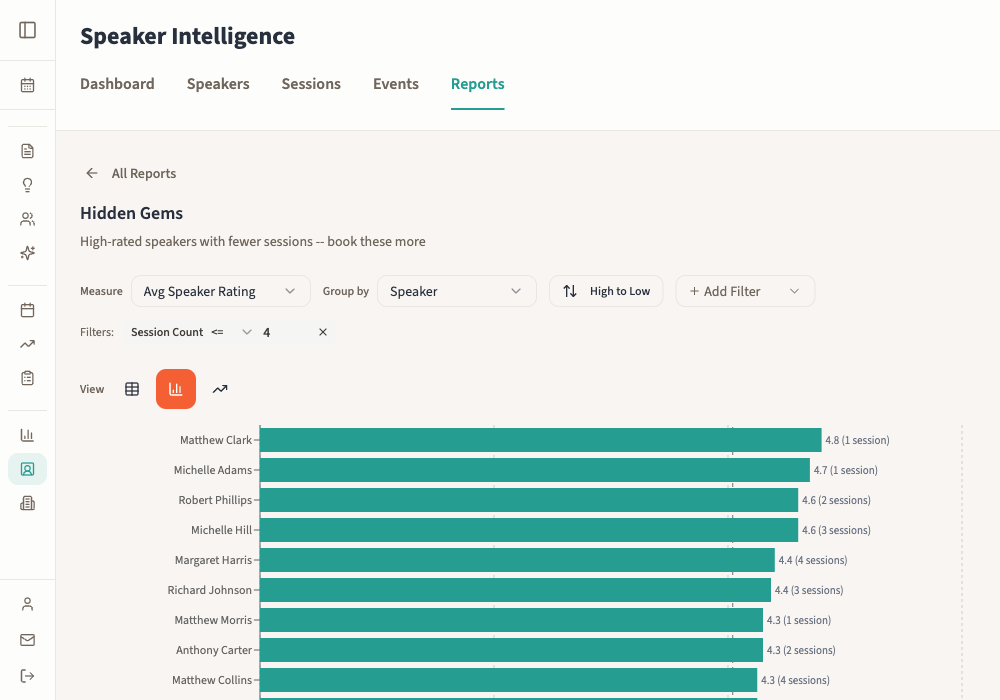Image resolution: width=1000 pixels, height=700 pixels.
Task: Toggle High to Low sort order
Action: tap(606, 291)
